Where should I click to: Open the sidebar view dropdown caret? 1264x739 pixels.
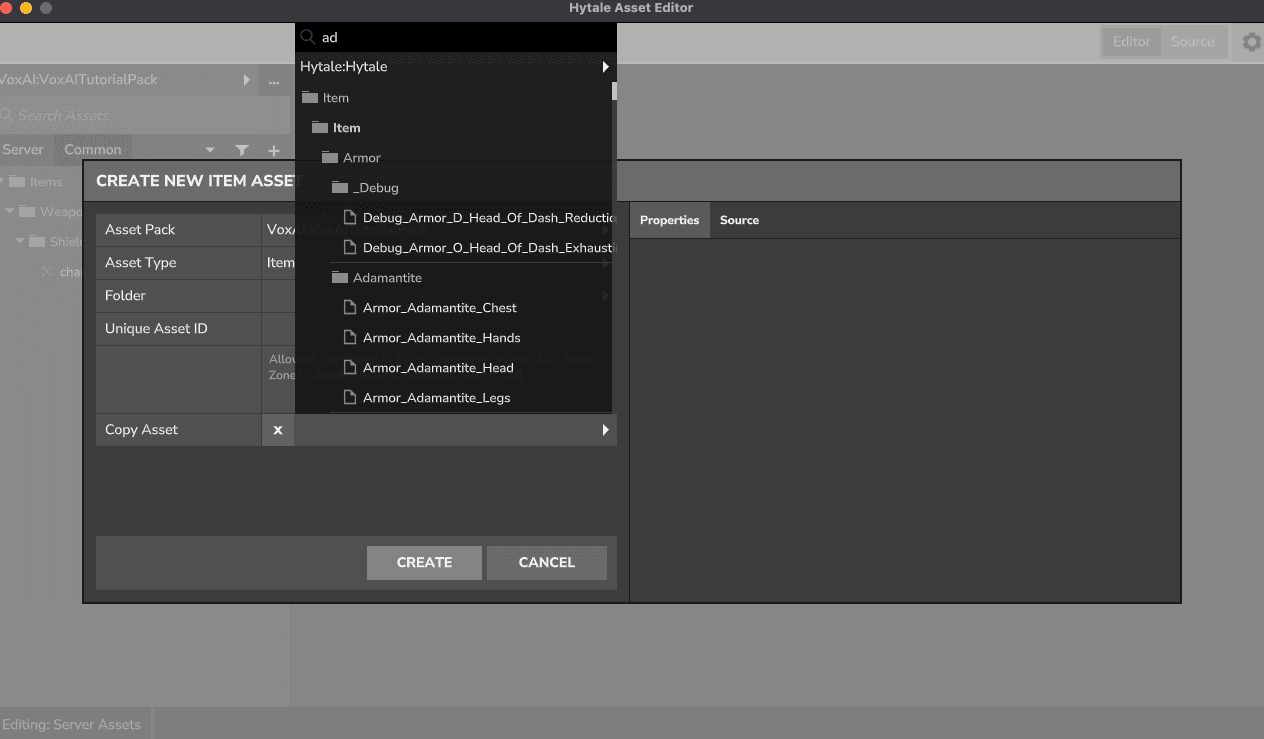(210, 150)
